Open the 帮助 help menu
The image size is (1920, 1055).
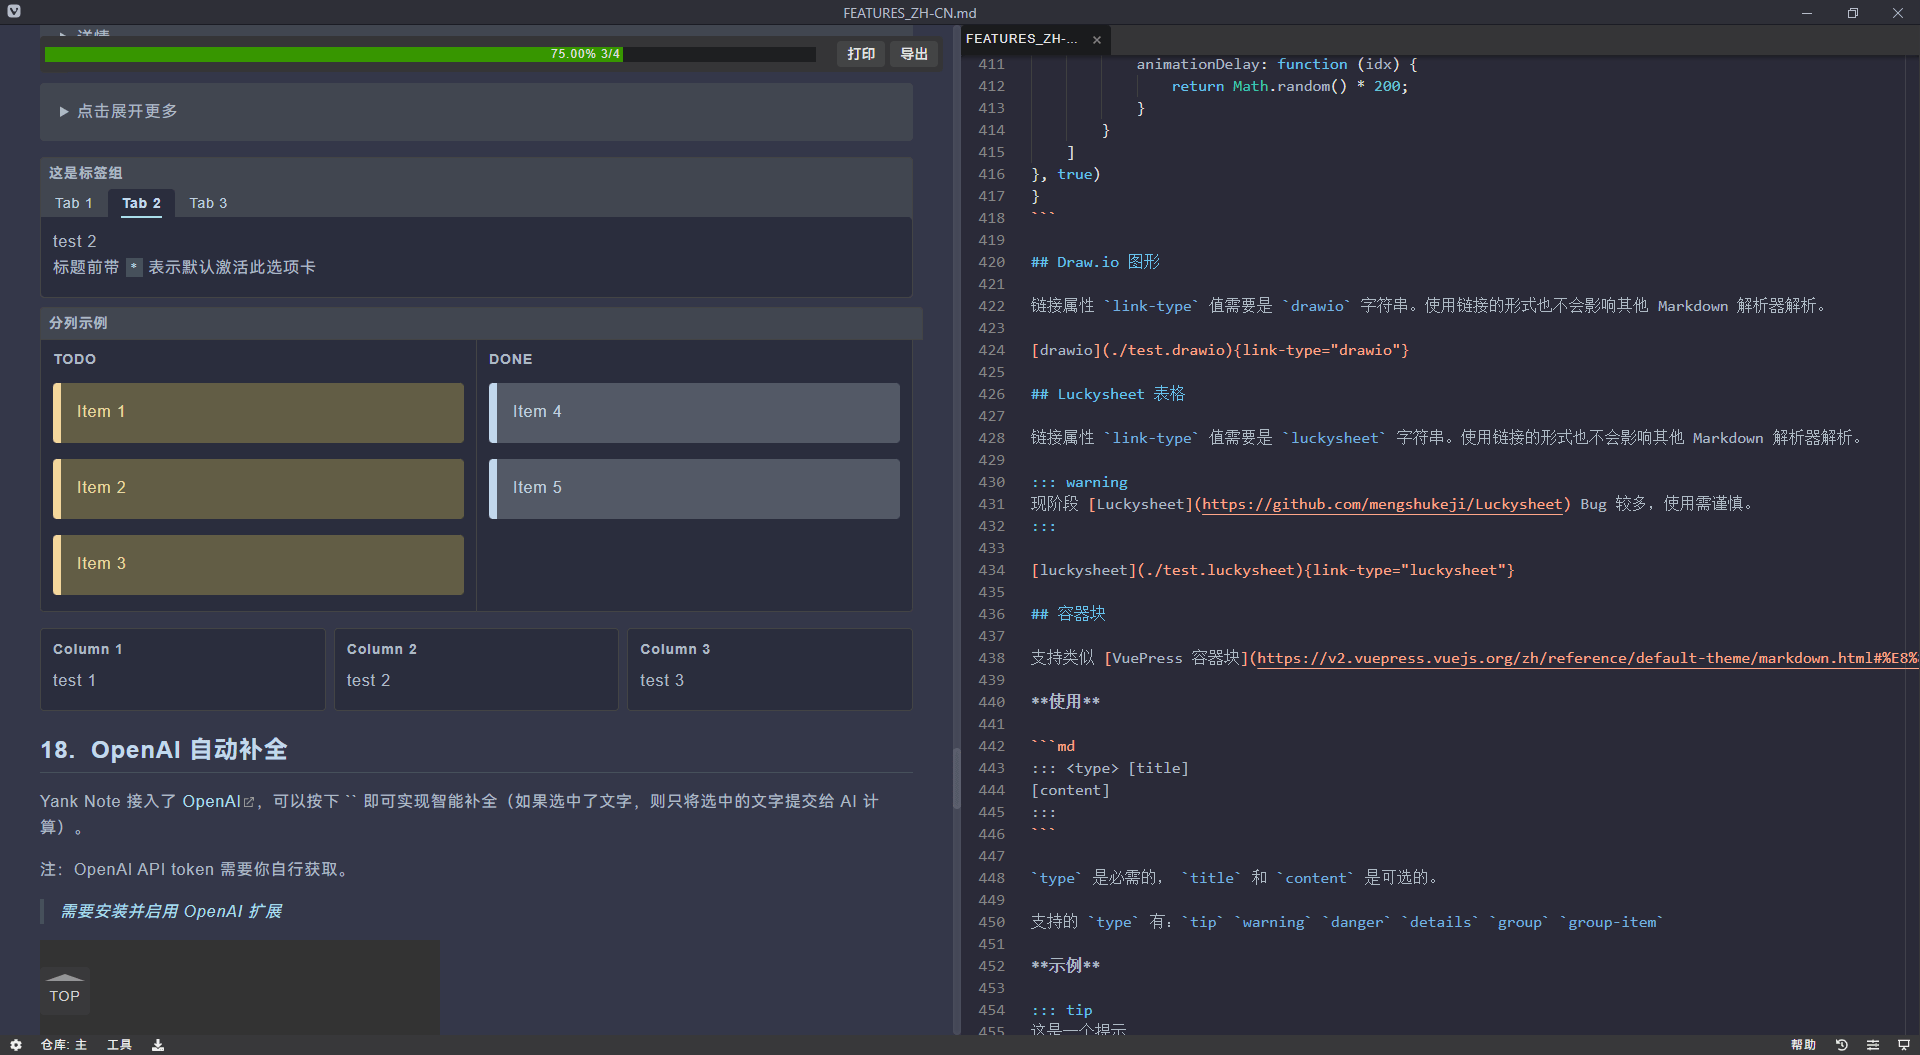coord(1803,1044)
